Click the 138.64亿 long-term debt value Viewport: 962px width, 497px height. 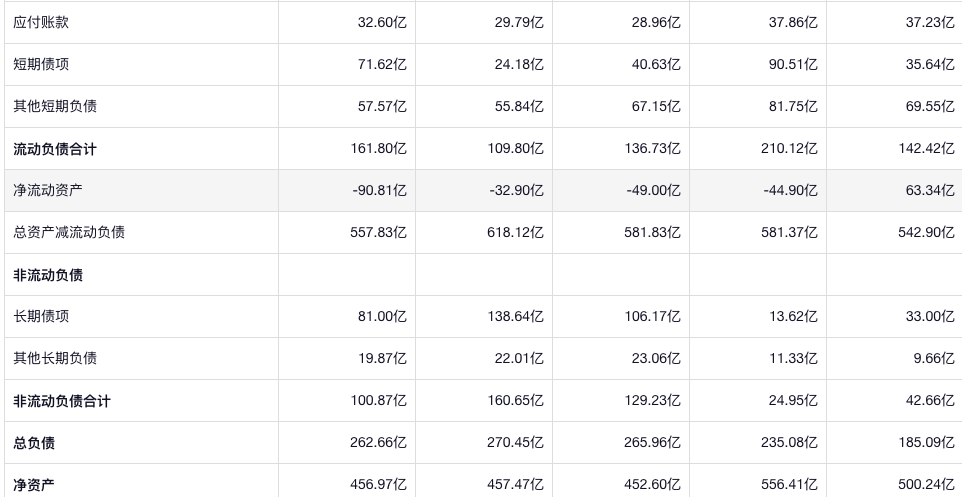[x=515, y=316]
